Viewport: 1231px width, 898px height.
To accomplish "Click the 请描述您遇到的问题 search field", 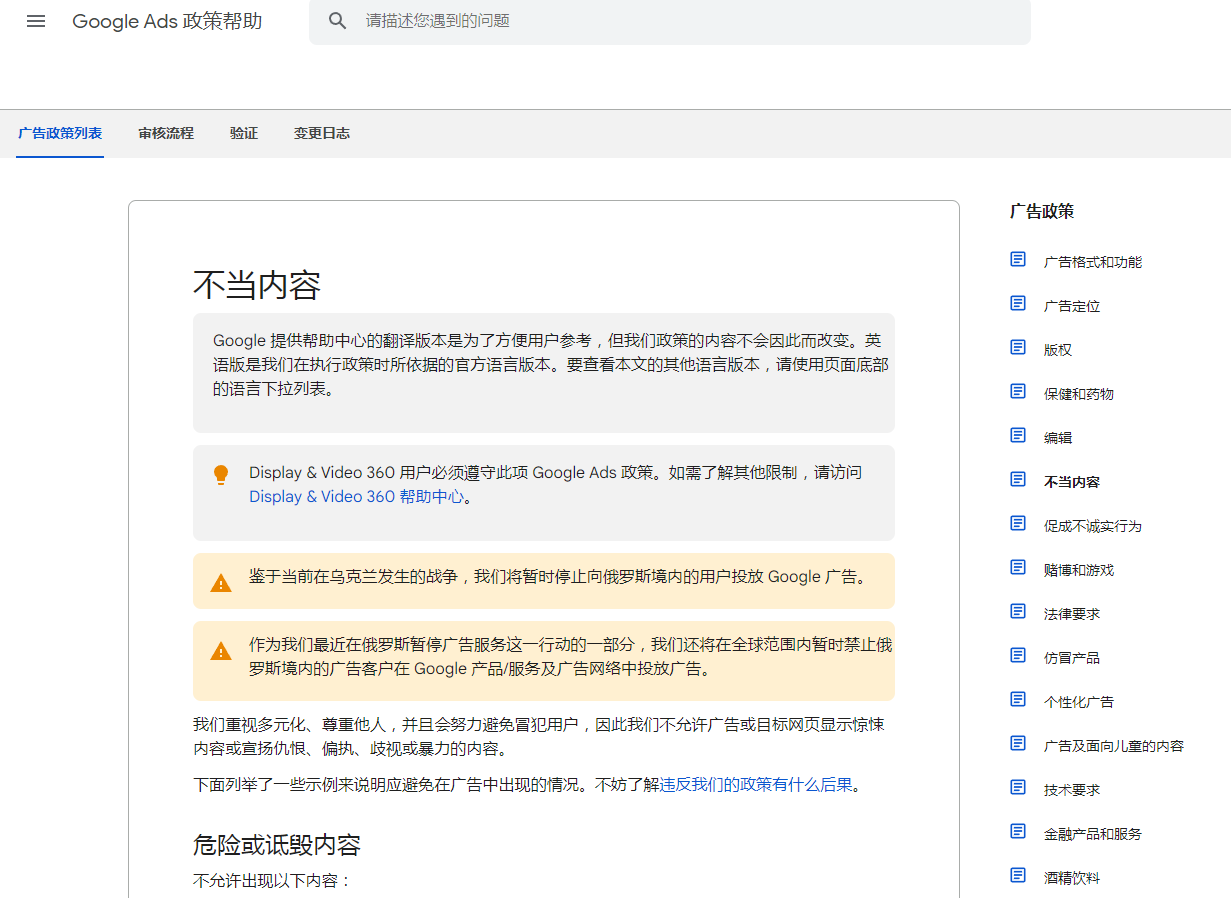I will 670,21.
